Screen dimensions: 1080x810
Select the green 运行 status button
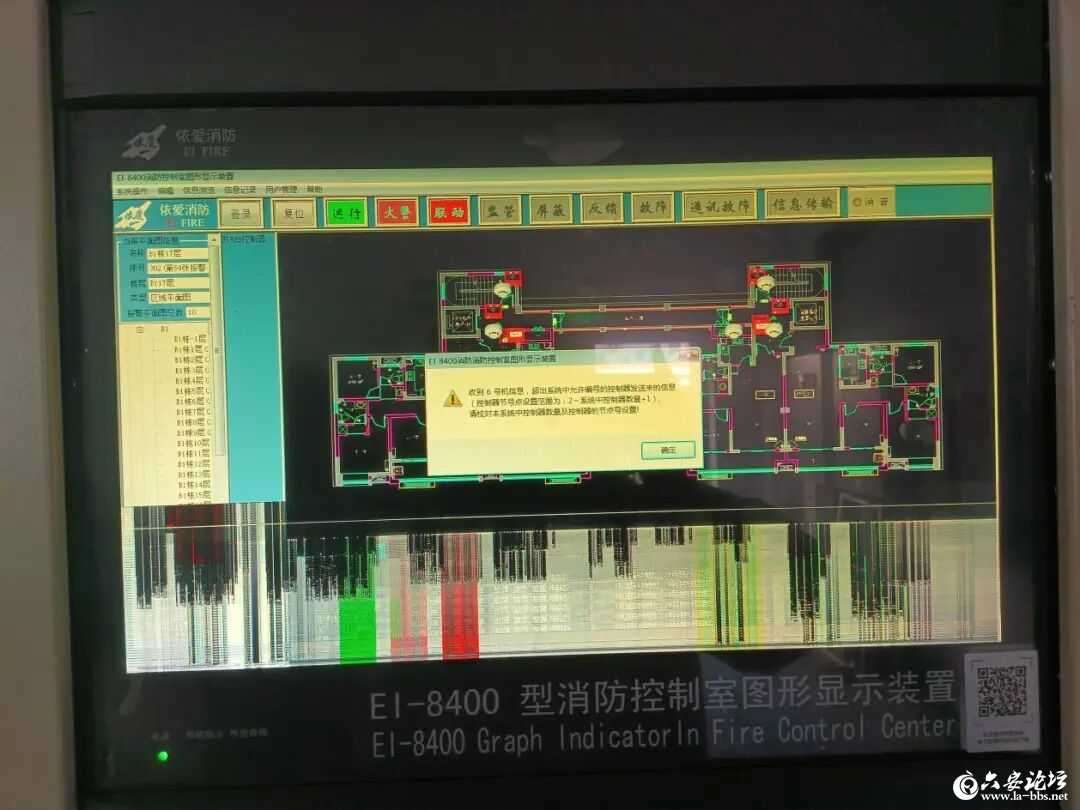(x=345, y=213)
